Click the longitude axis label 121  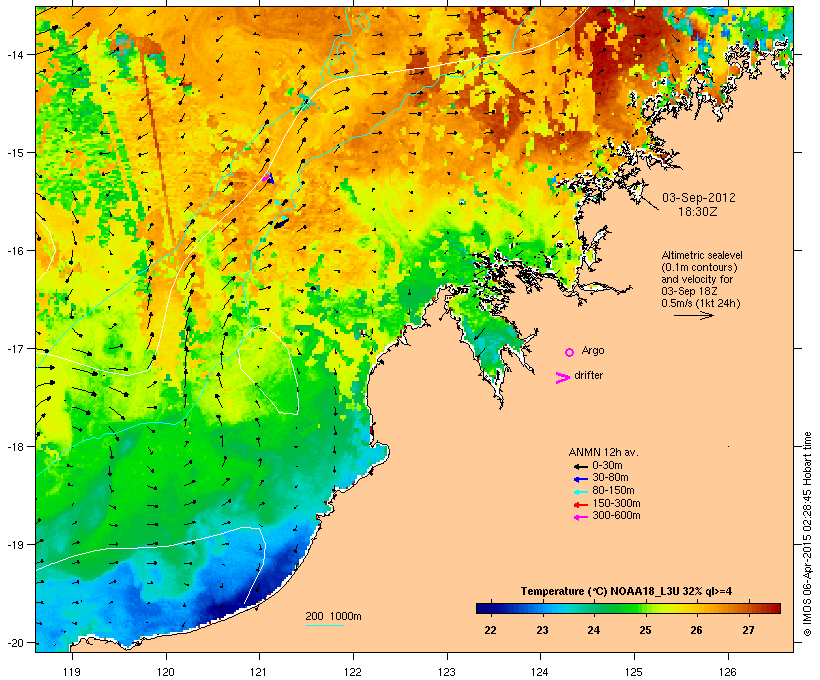click(x=259, y=672)
